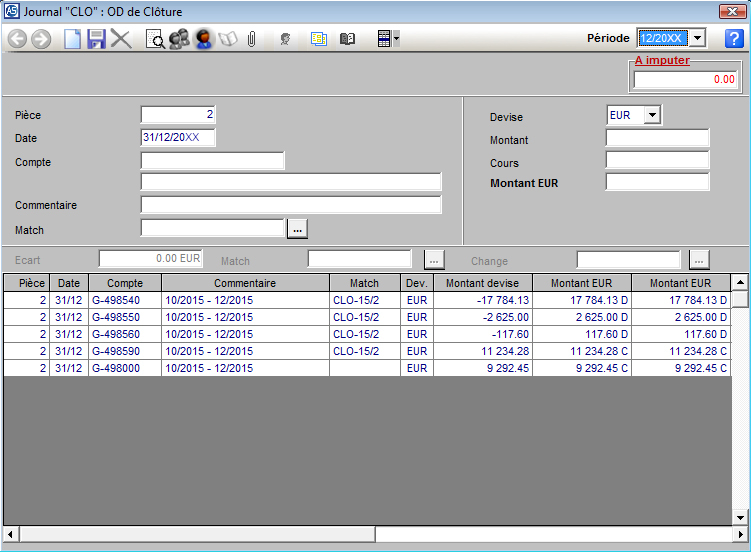Click the browse button next to Match field
751x552 pixels.
tap(297, 229)
